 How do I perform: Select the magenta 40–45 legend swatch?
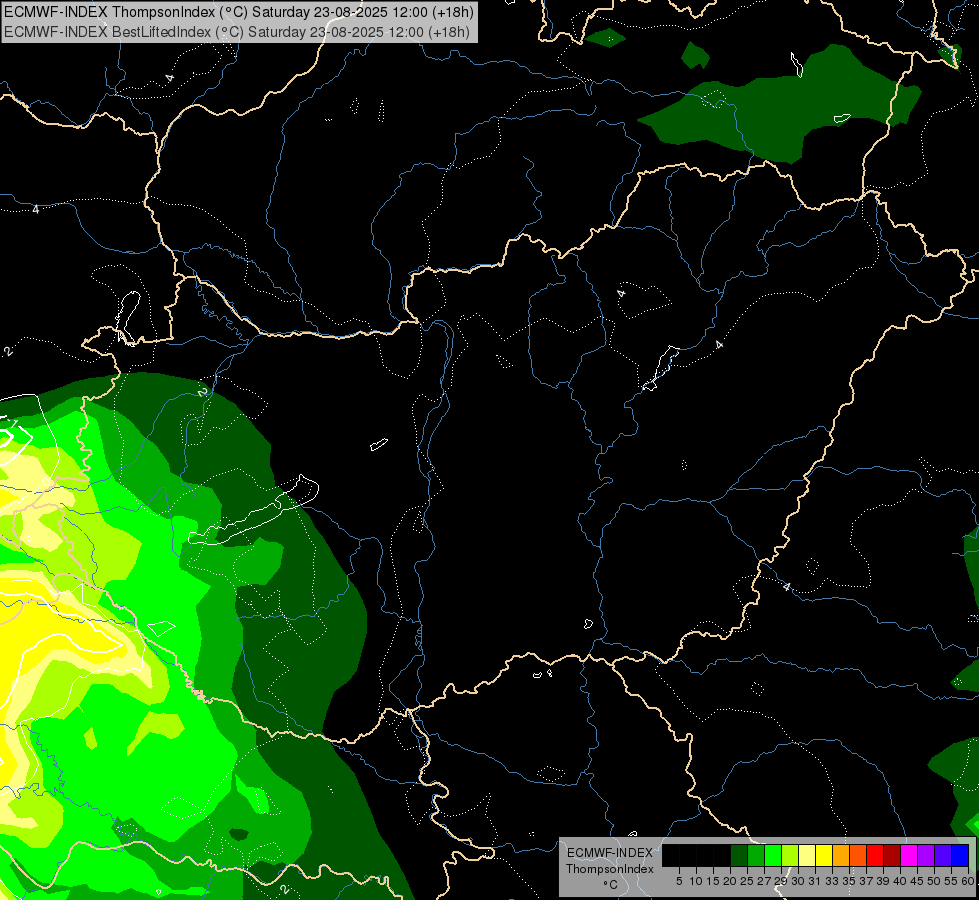[909, 855]
